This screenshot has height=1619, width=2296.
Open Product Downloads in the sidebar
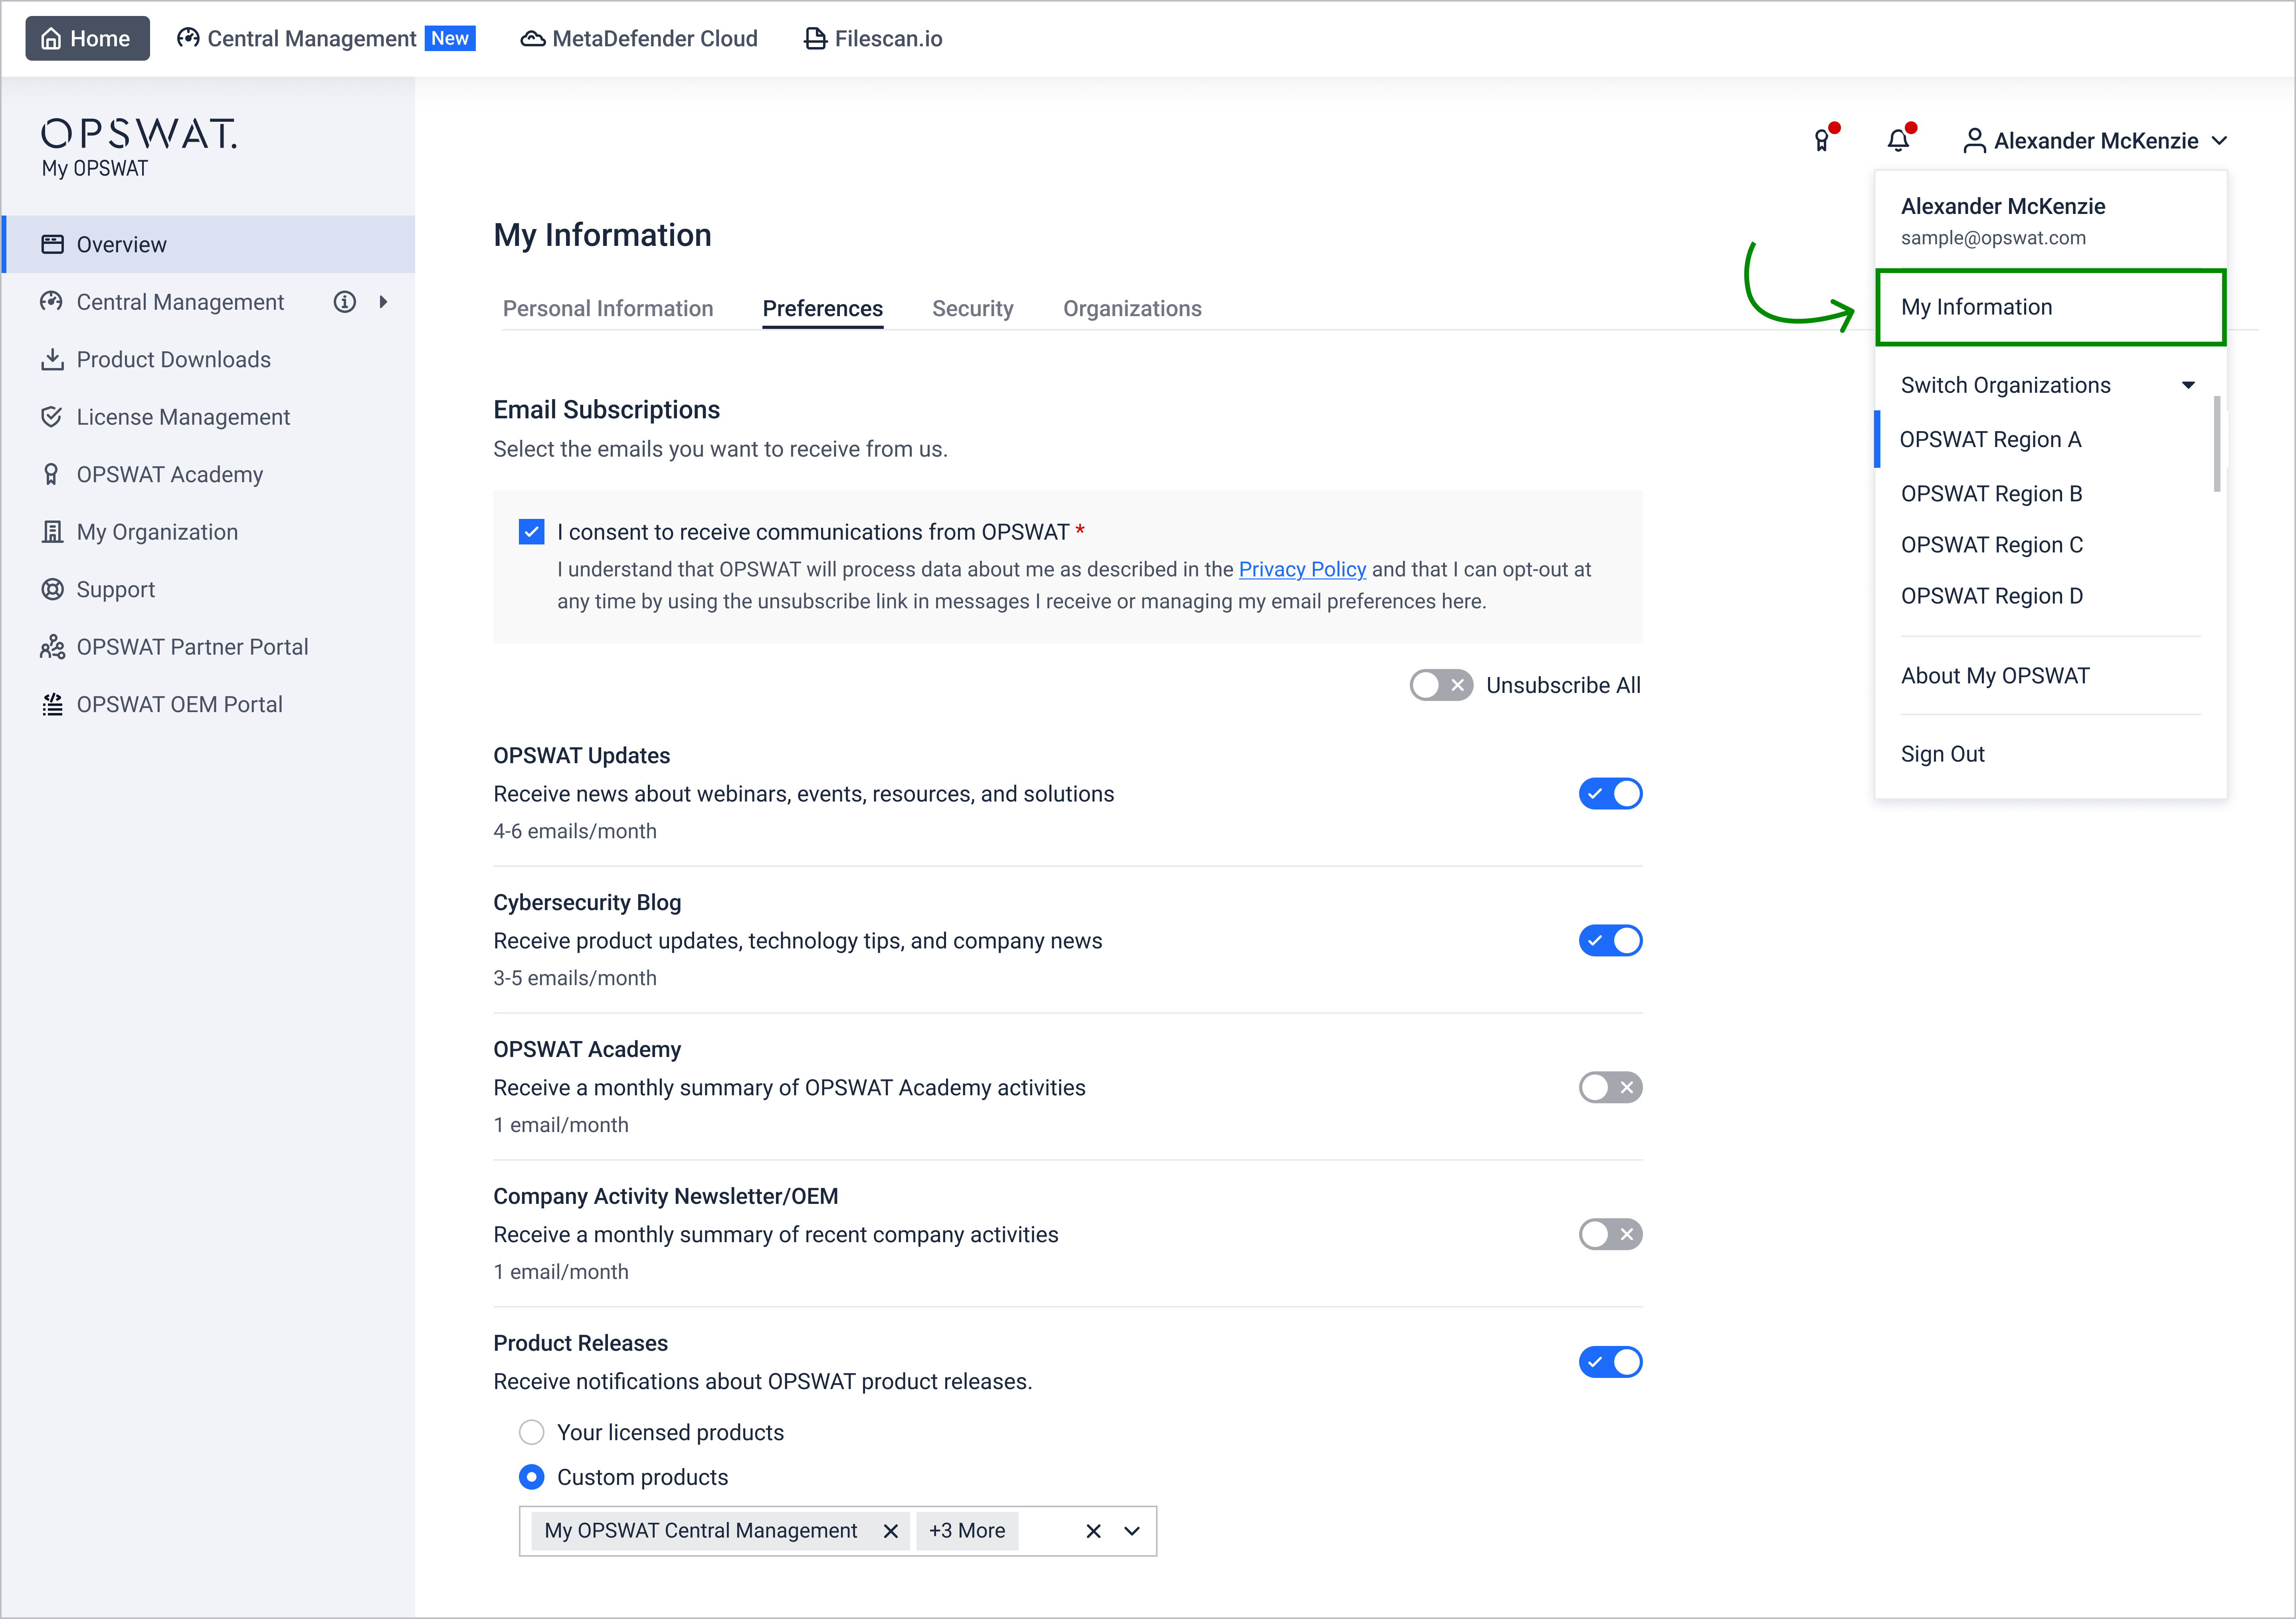[x=173, y=359]
